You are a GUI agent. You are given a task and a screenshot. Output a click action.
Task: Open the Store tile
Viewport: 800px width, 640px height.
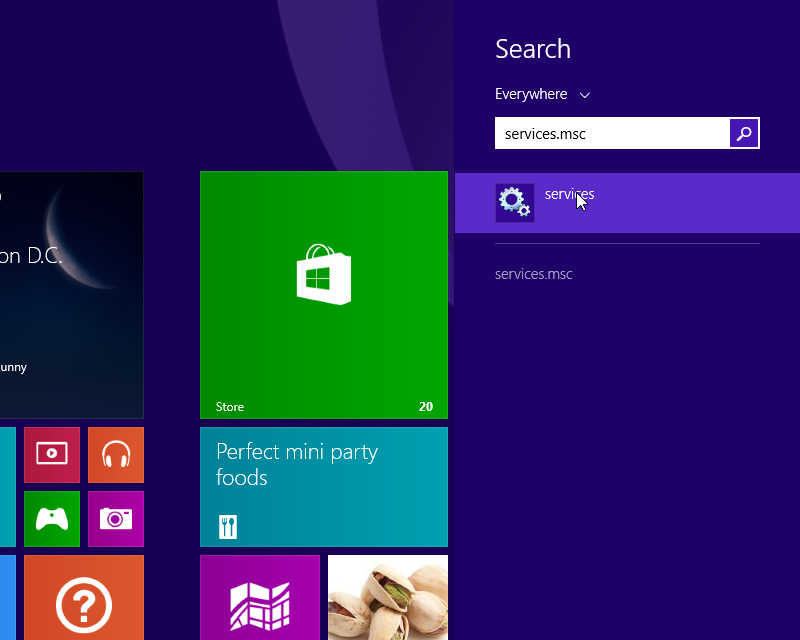click(x=324, y=295)
